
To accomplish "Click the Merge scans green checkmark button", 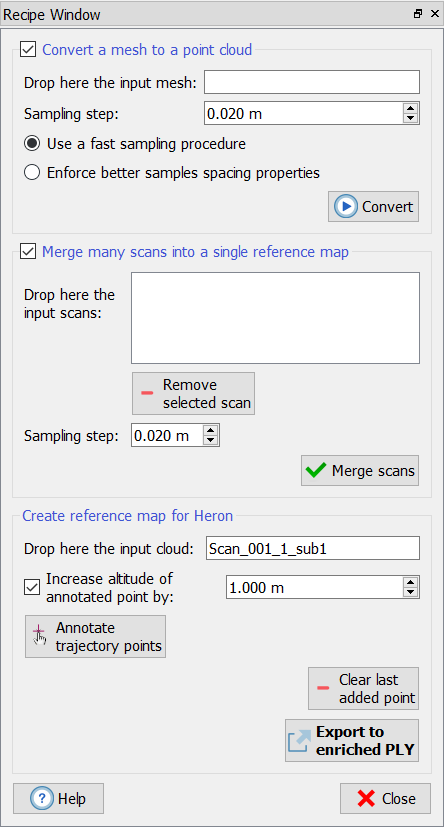I will click(360, 470).
